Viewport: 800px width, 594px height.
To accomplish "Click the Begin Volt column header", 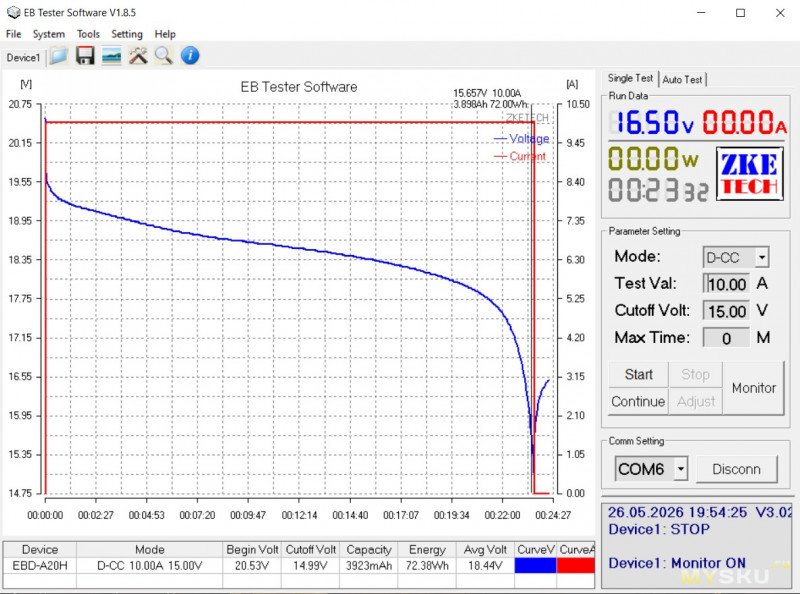I will pos(252,550).
